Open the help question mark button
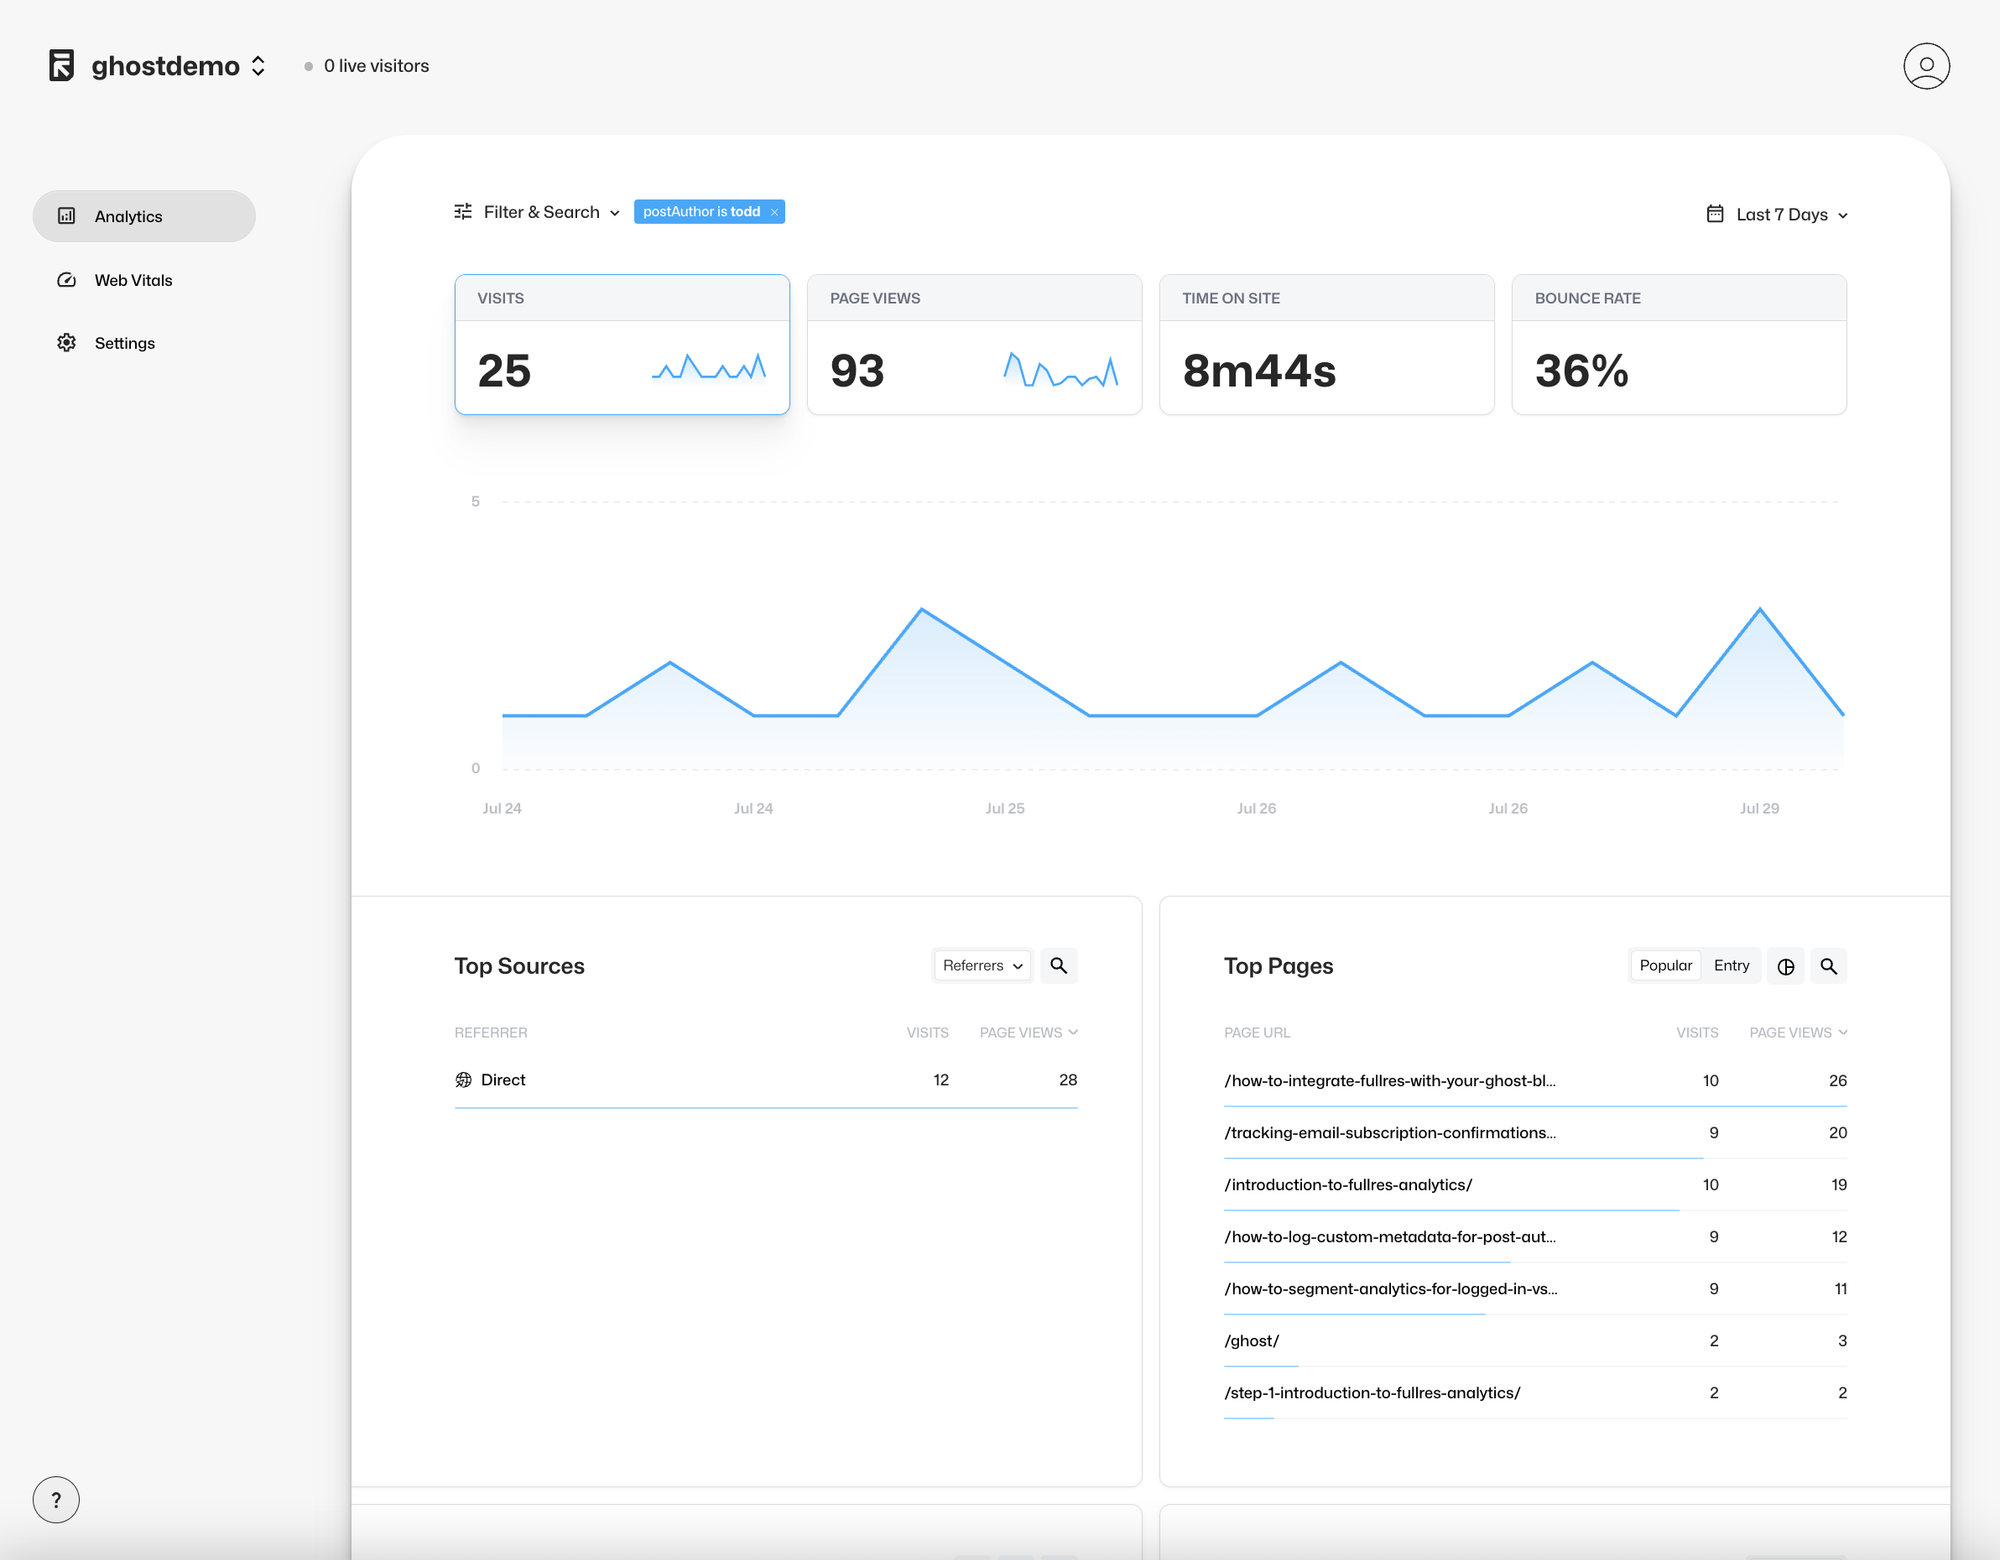 (56, 1499)
